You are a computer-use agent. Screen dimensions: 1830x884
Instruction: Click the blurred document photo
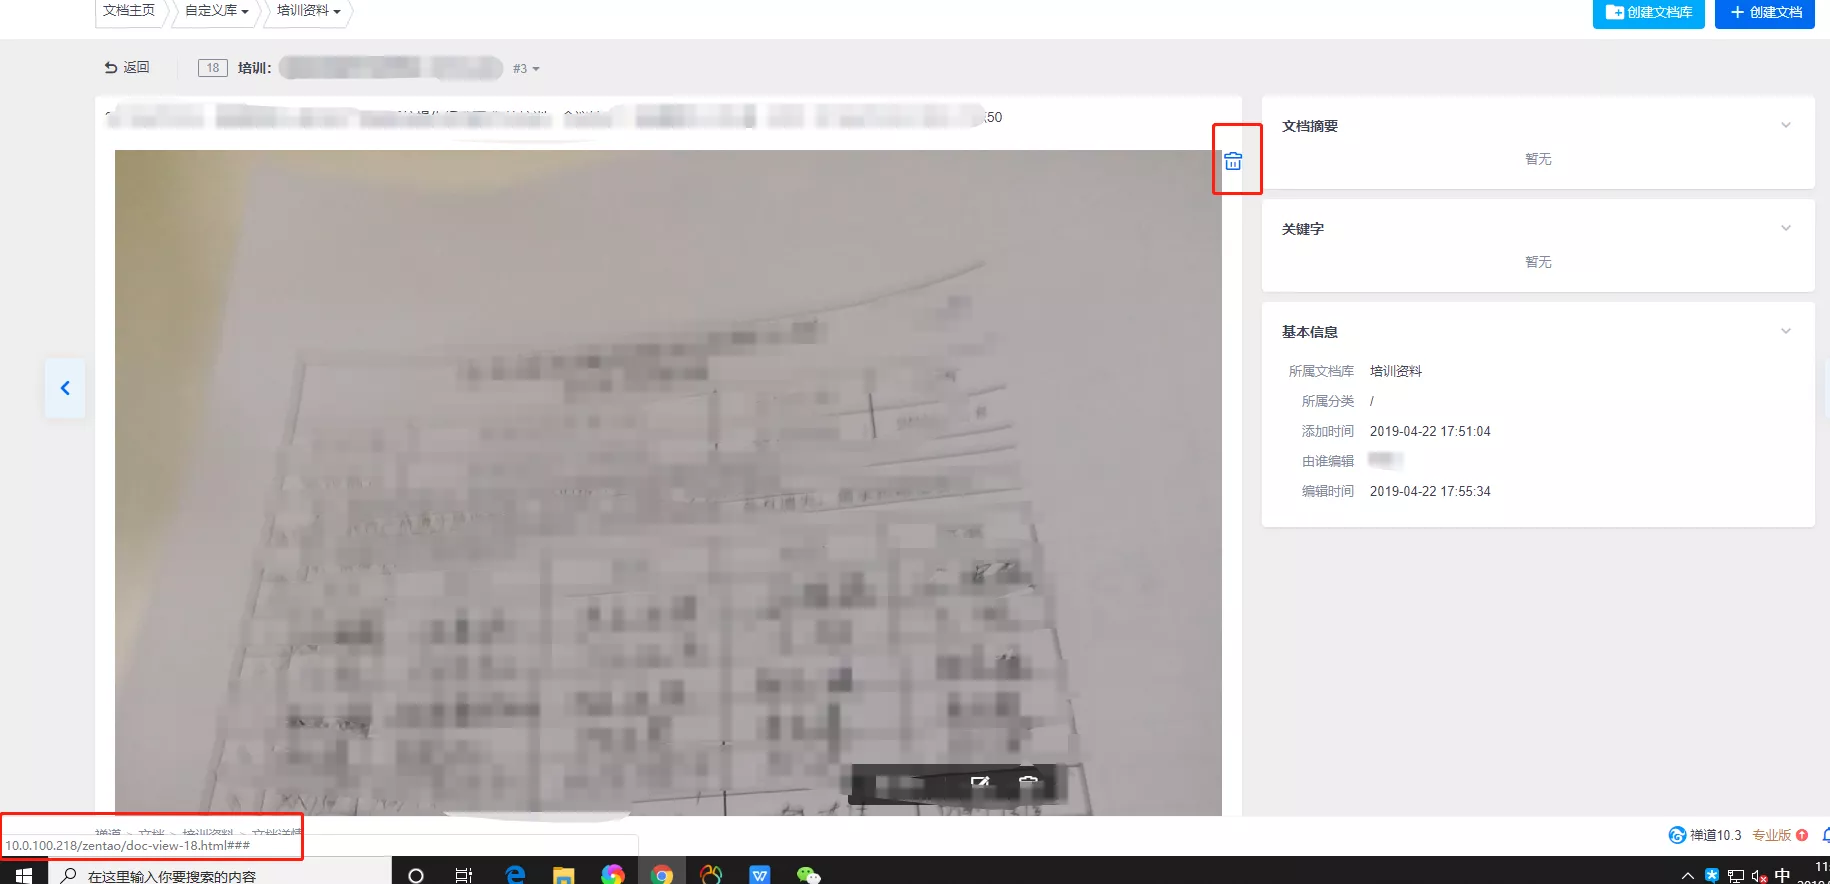click(668, 483)
